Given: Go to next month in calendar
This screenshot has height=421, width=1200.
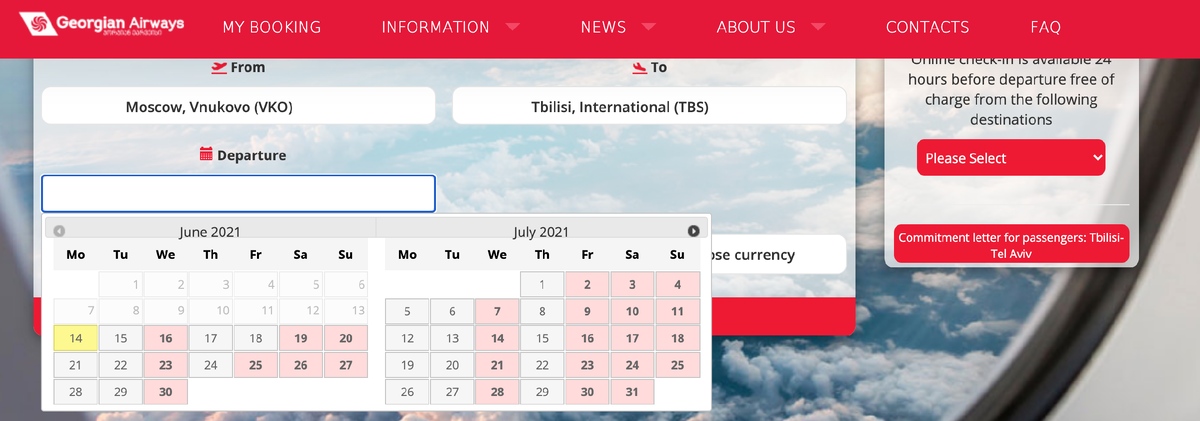Looking at the screenshot, I should pyautogui.click(x=694, y=231).
